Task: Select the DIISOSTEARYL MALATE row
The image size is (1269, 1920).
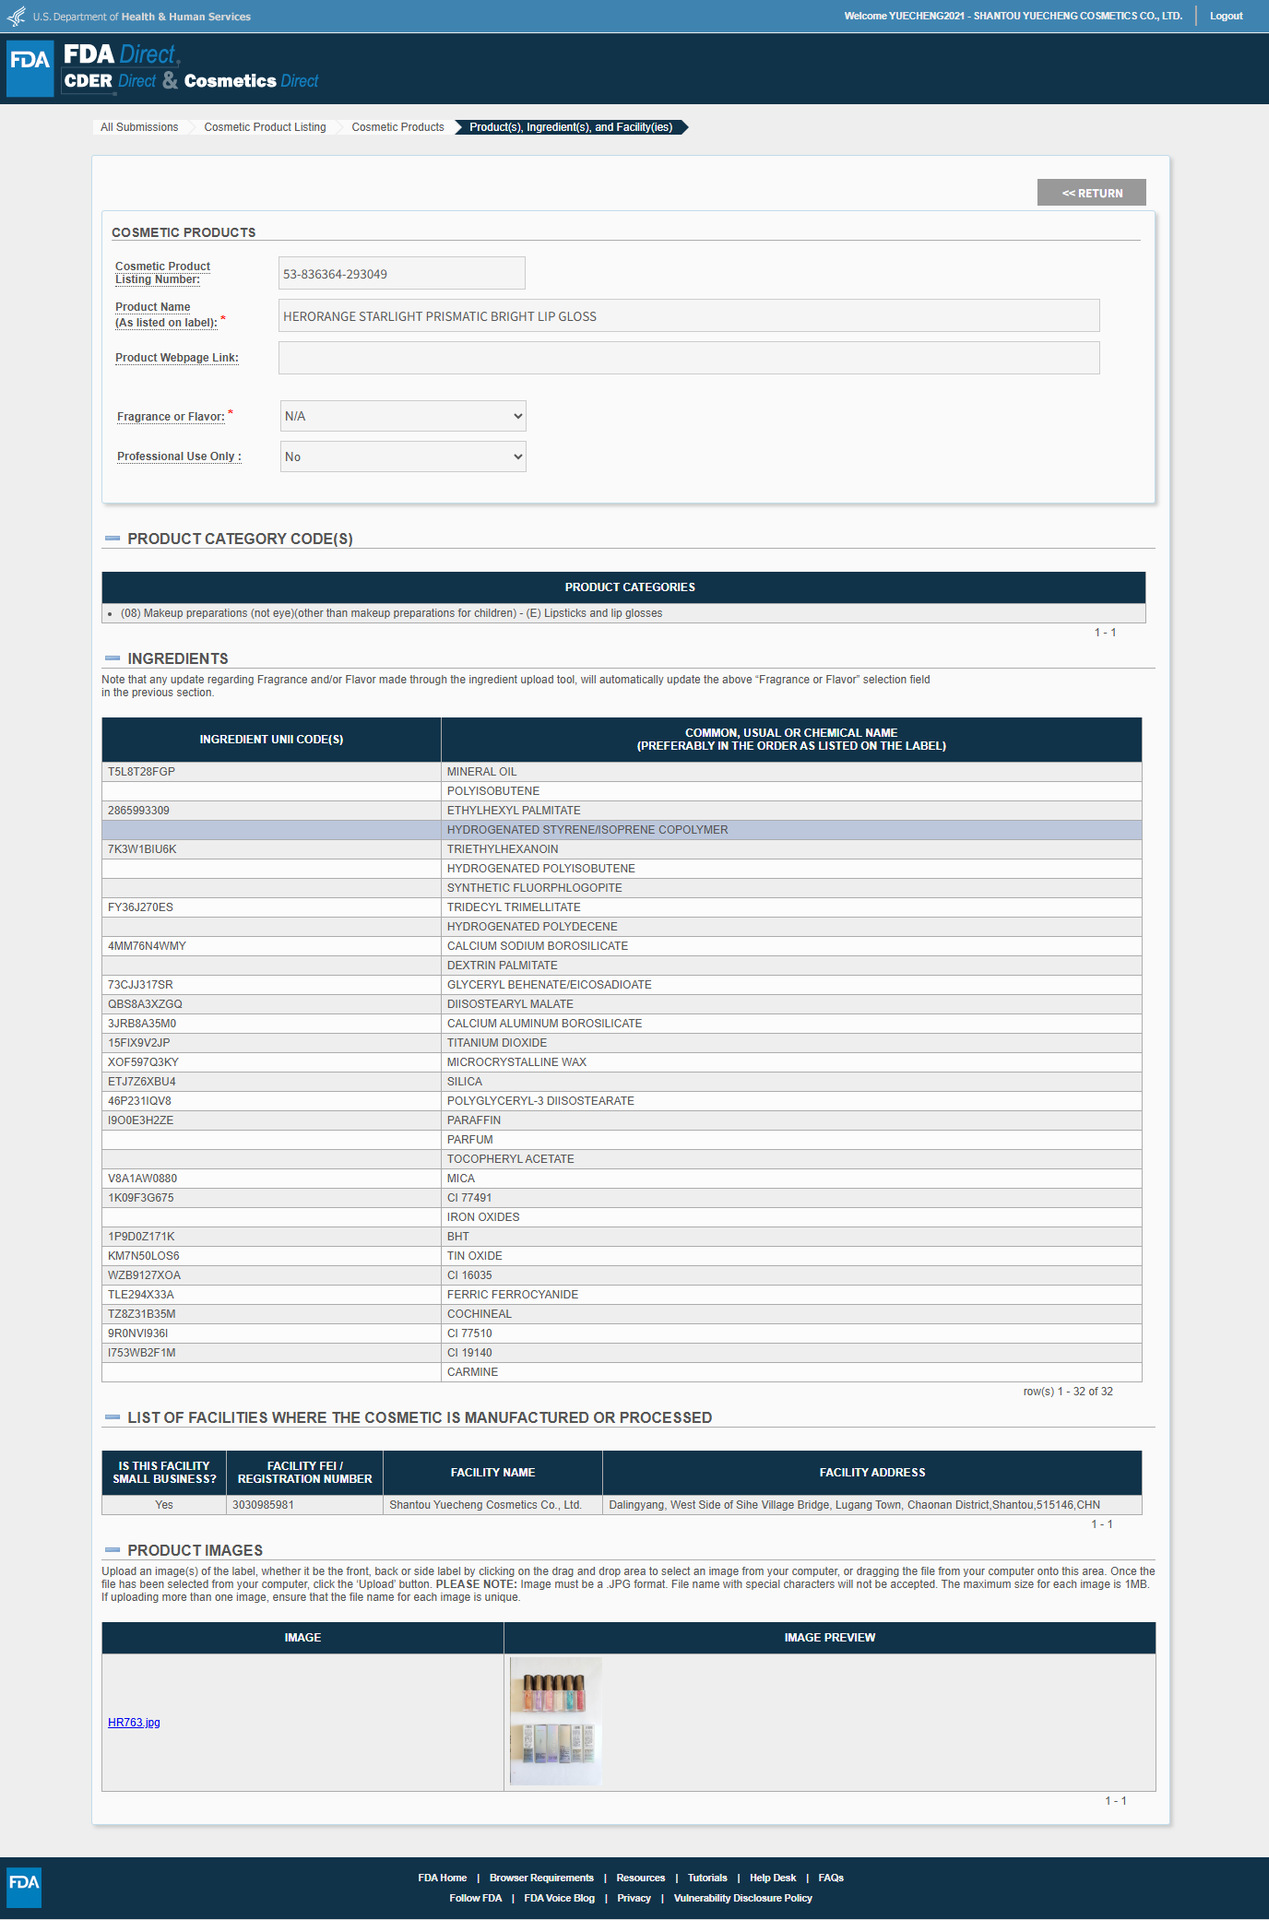Action: (x=621, y=1004)
